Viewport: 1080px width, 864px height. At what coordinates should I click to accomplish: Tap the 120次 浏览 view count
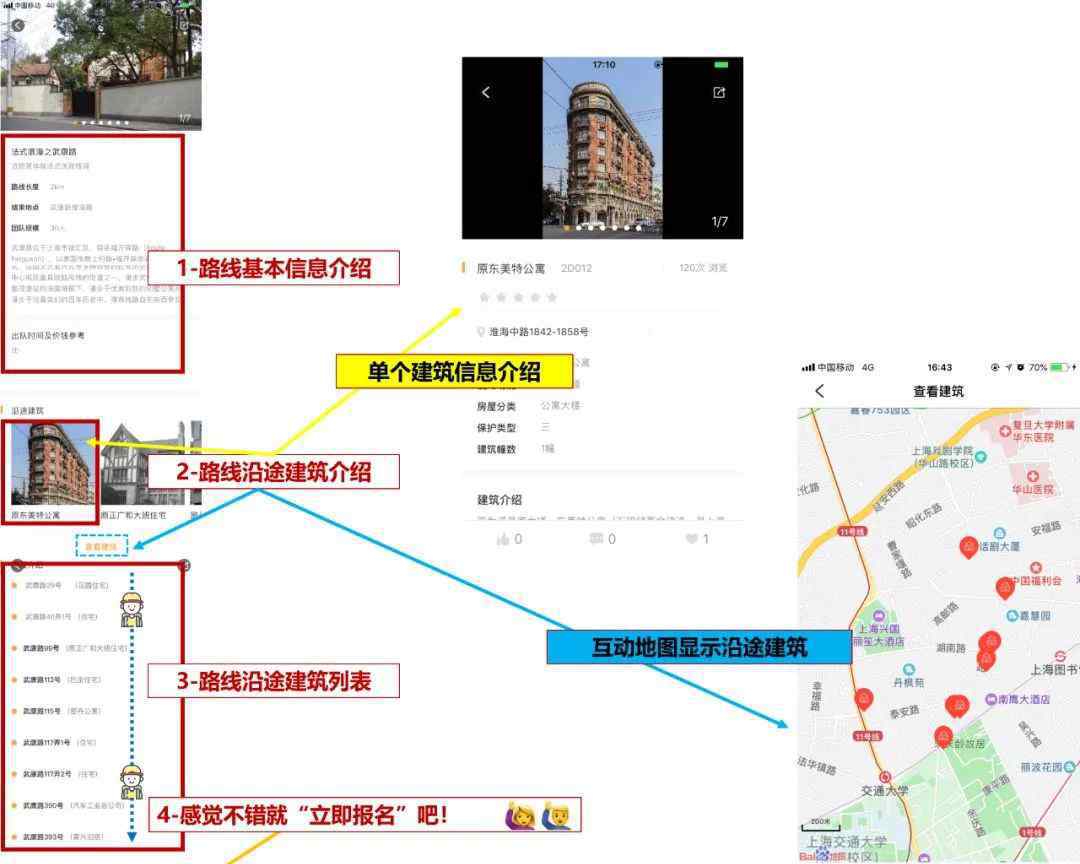703,267
